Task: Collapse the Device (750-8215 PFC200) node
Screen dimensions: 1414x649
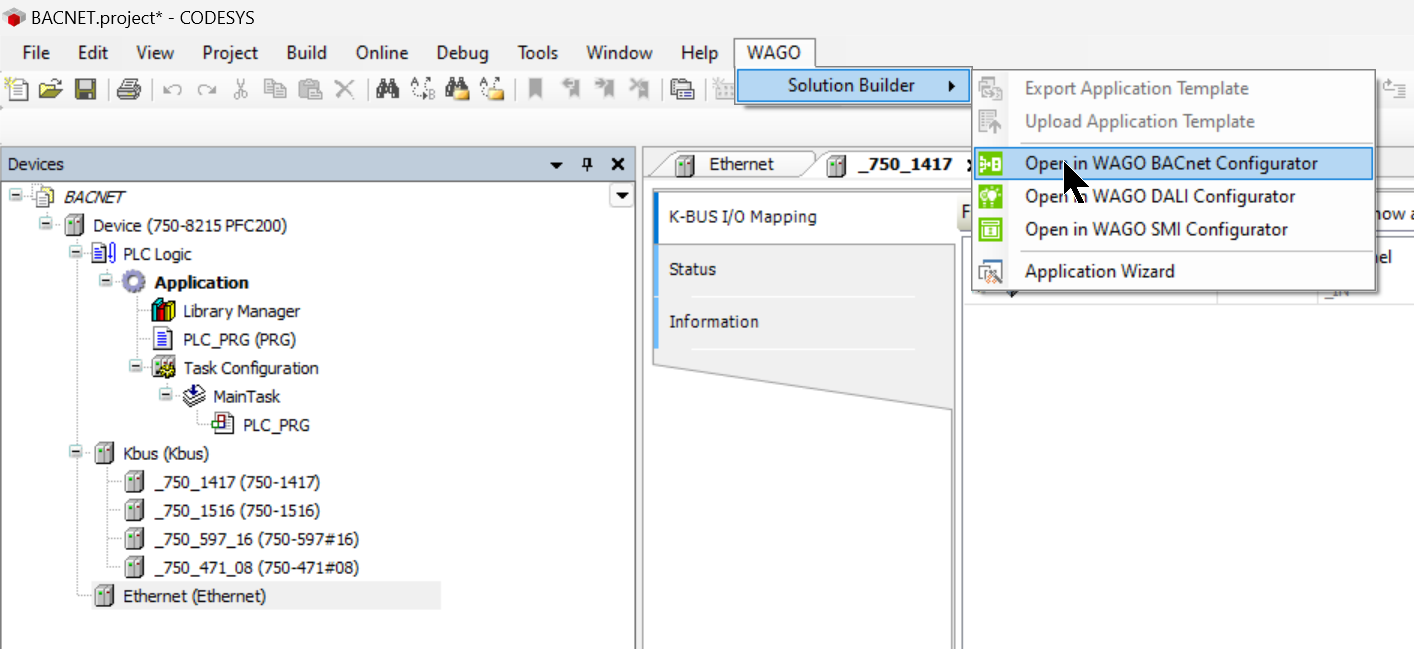Action: (45, 224)
